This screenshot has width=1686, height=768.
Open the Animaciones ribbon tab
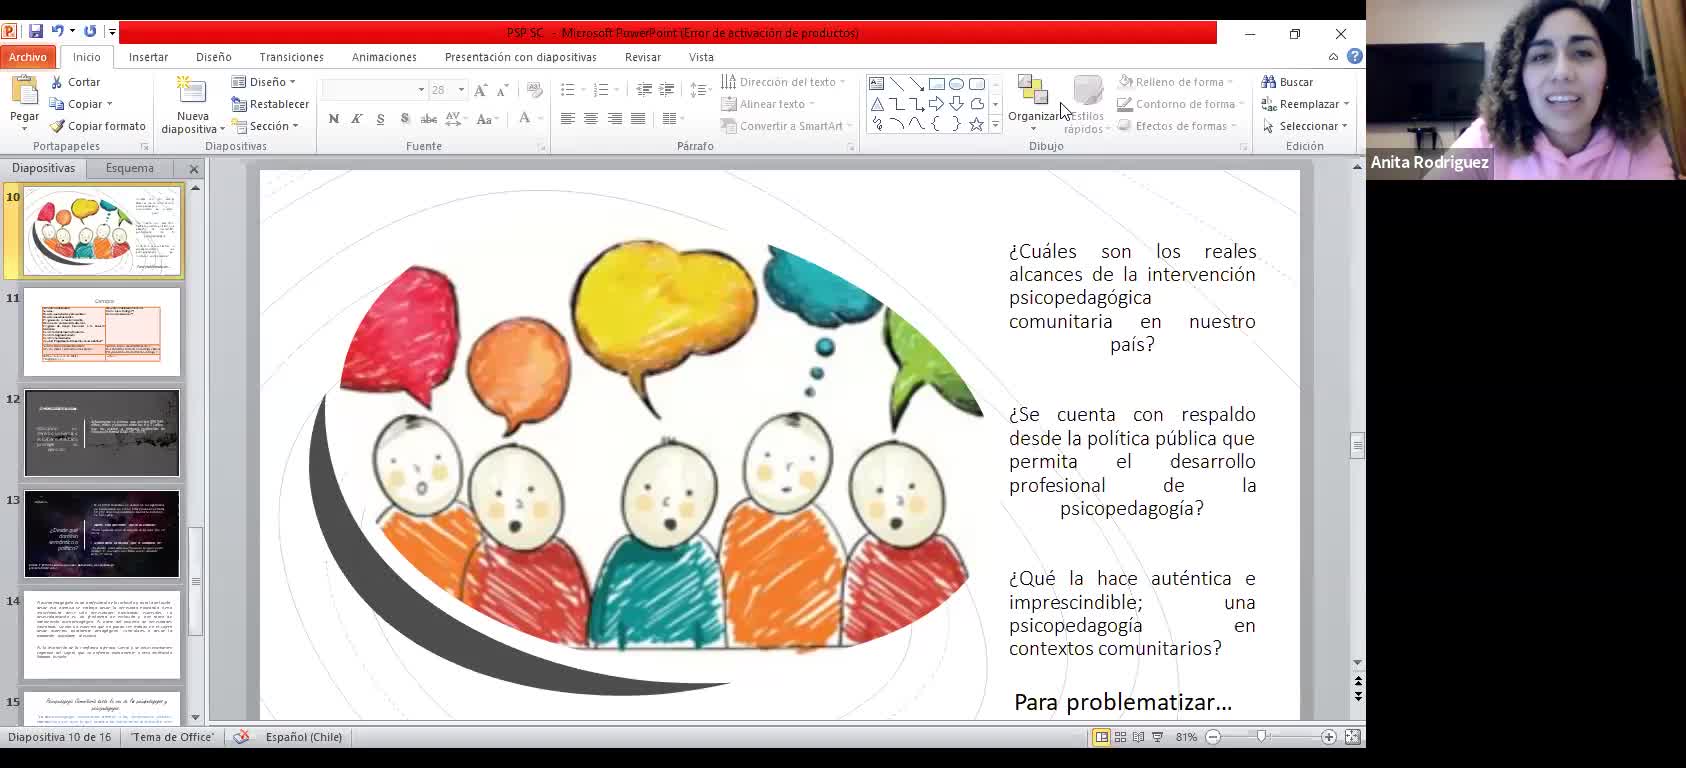tap(384, 57)
